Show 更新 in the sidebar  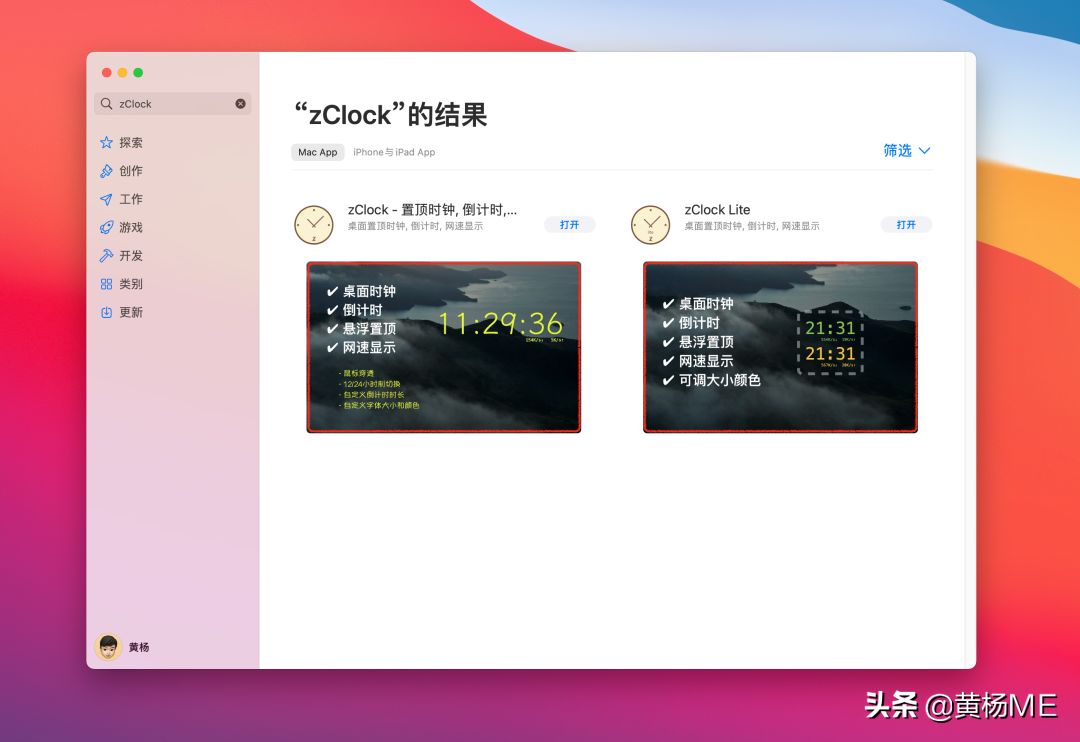pyautogui.click(x=131, y=312)
